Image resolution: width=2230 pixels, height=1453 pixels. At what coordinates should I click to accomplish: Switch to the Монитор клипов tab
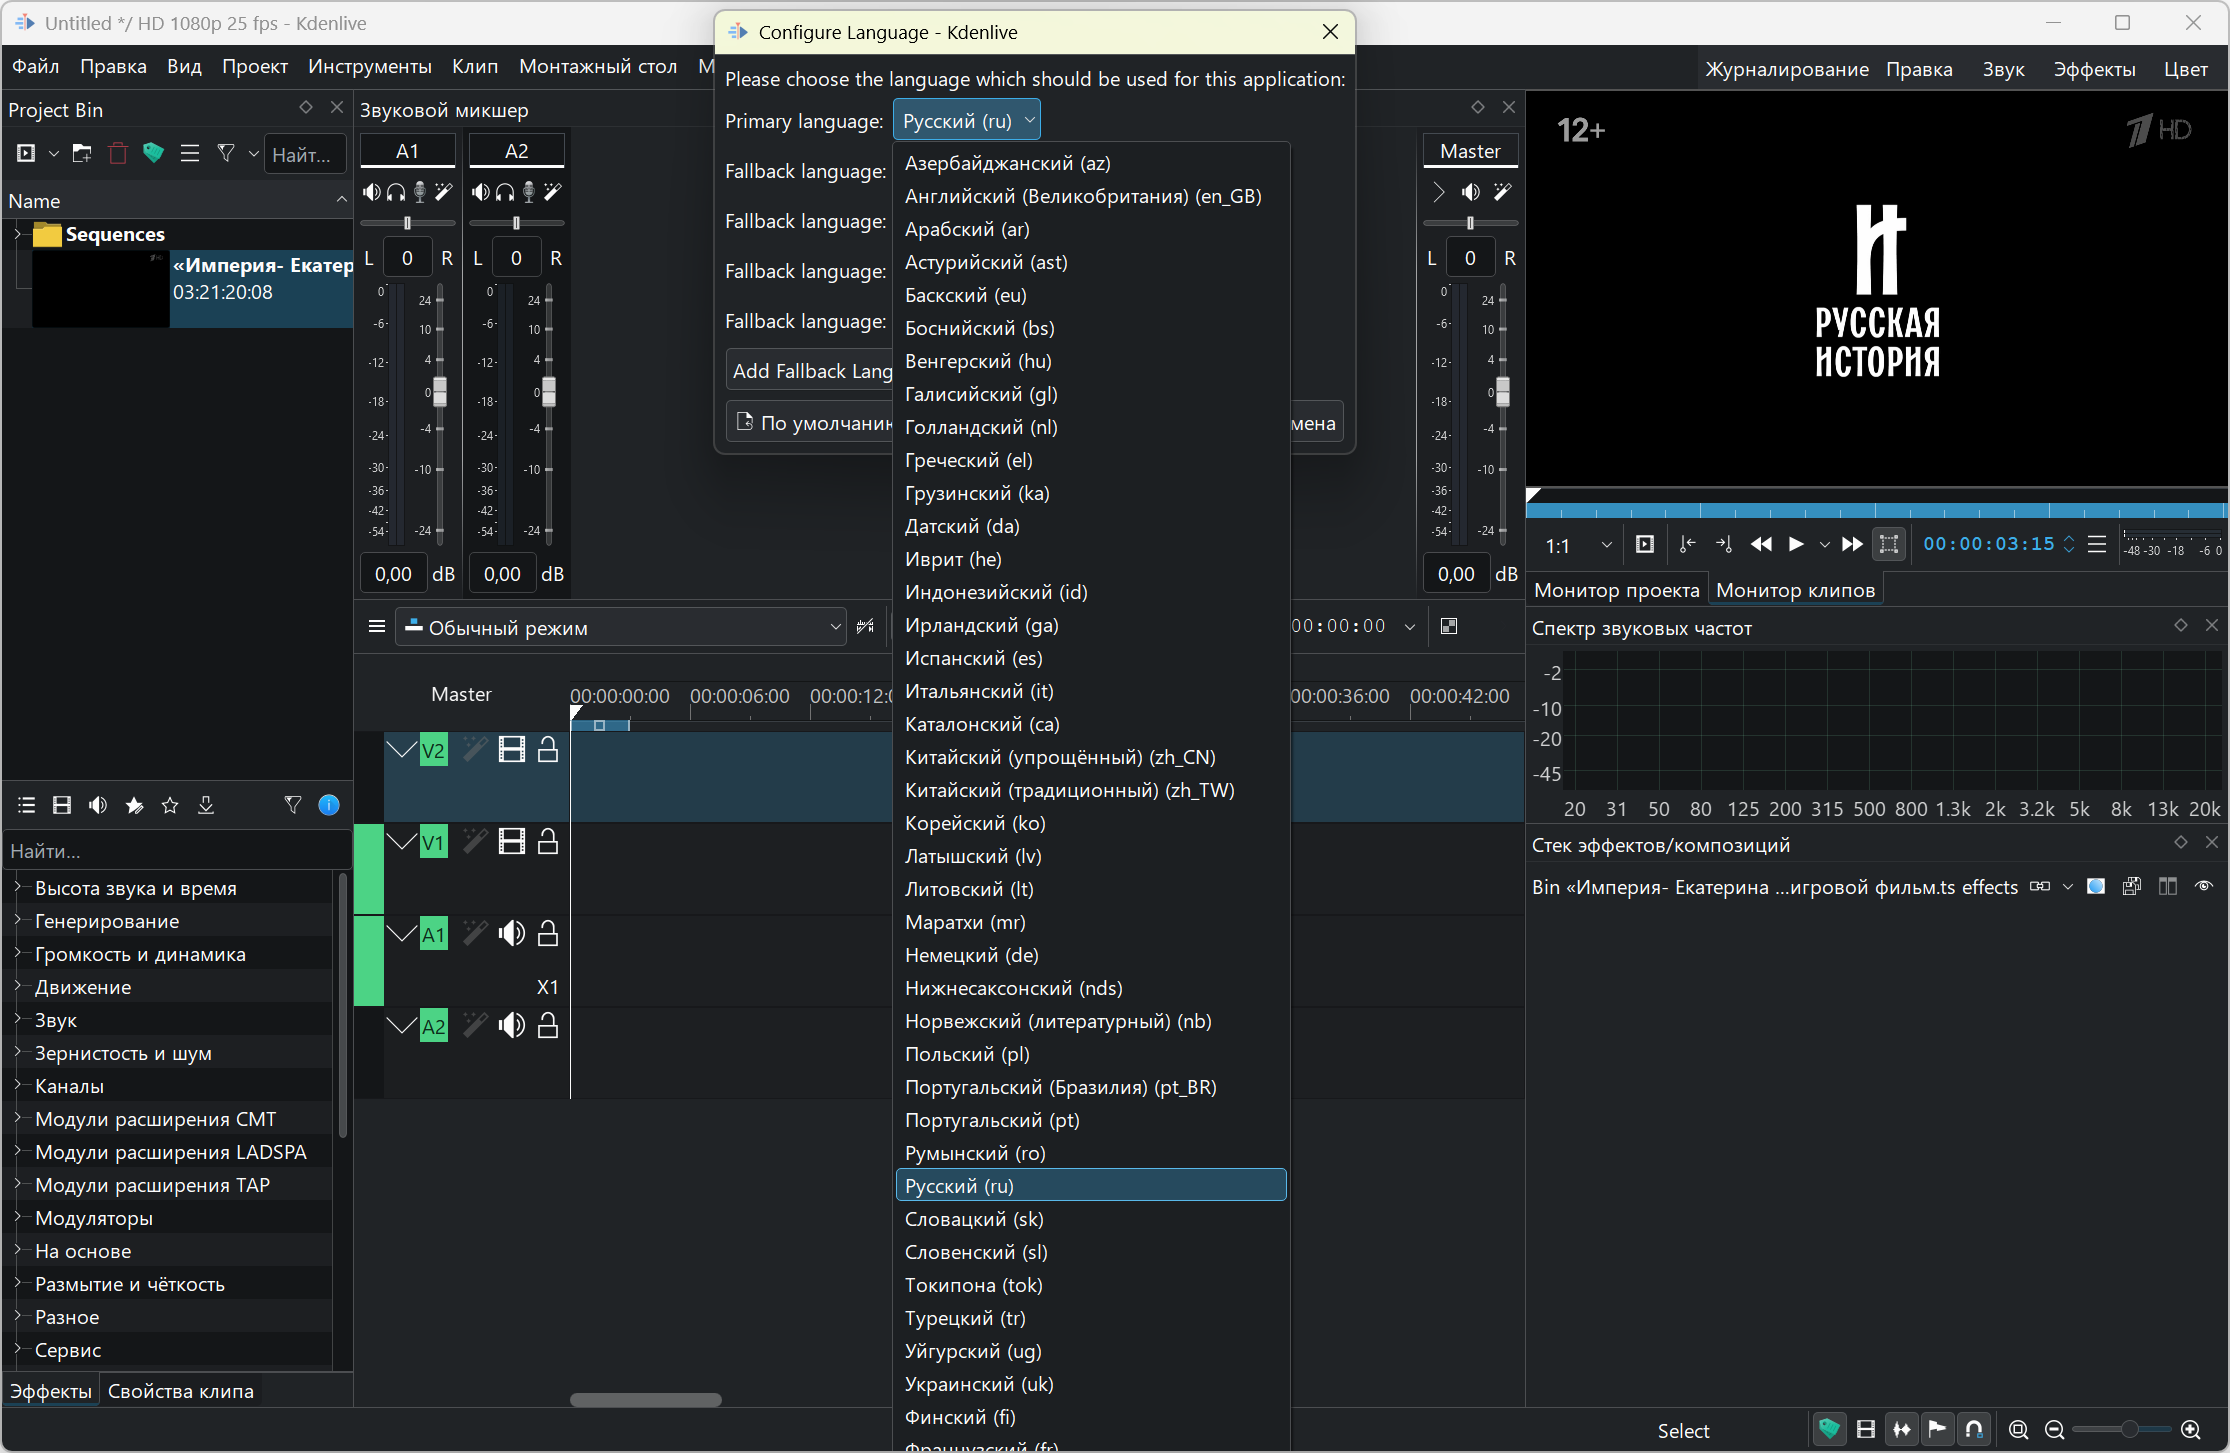(x=1795, y=590)
